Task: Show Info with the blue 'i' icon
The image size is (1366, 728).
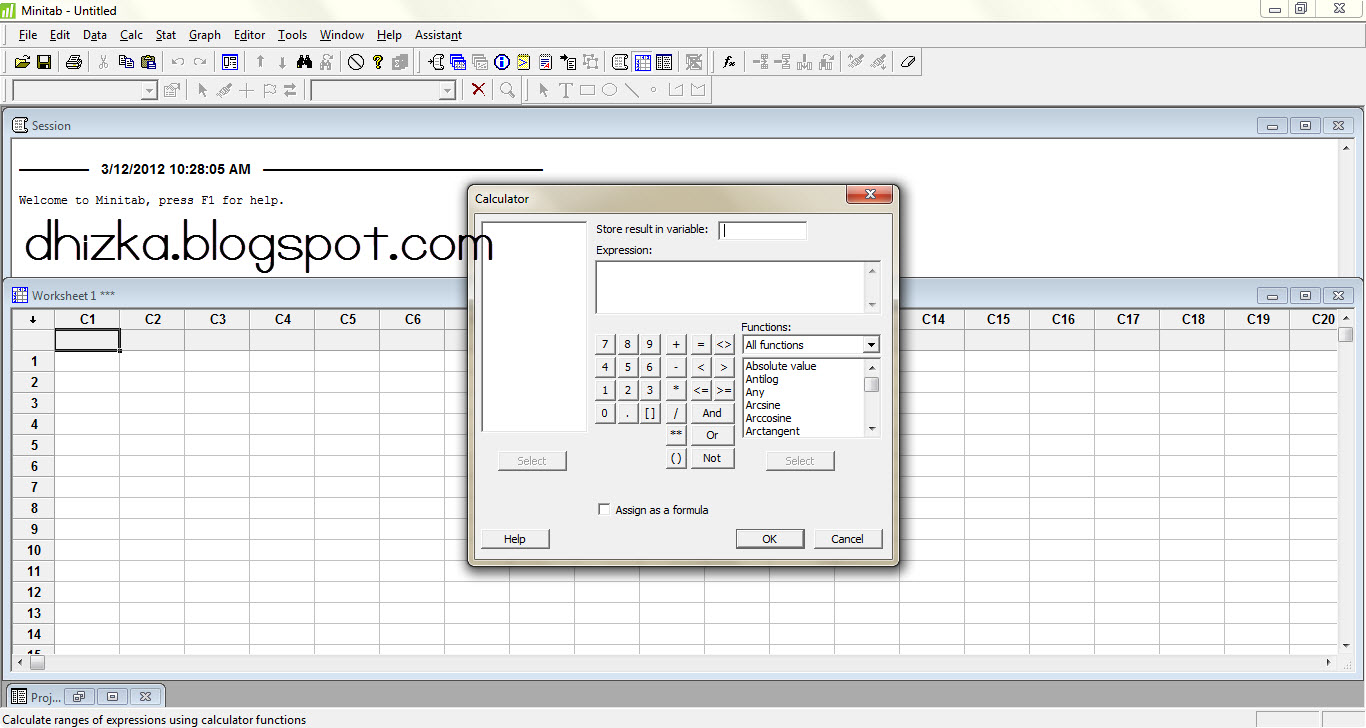Action: pyautogui.click(x=502, y=62)
